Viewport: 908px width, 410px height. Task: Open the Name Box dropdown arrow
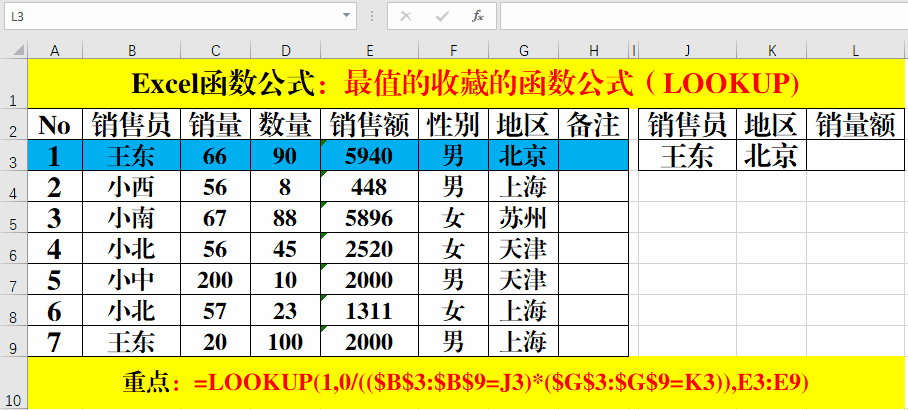tap(346, 16)
